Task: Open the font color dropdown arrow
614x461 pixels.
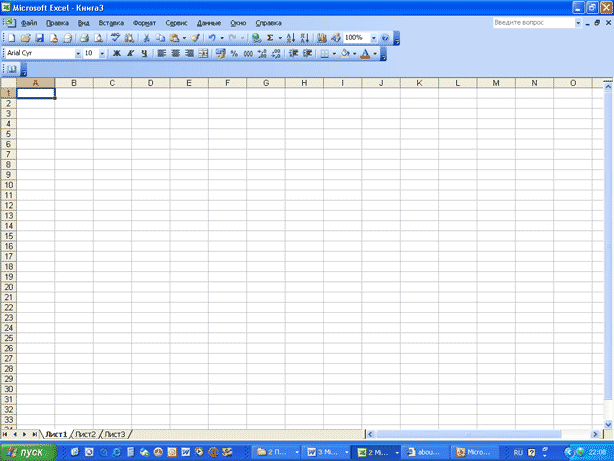Action: (x=375, y=53)
